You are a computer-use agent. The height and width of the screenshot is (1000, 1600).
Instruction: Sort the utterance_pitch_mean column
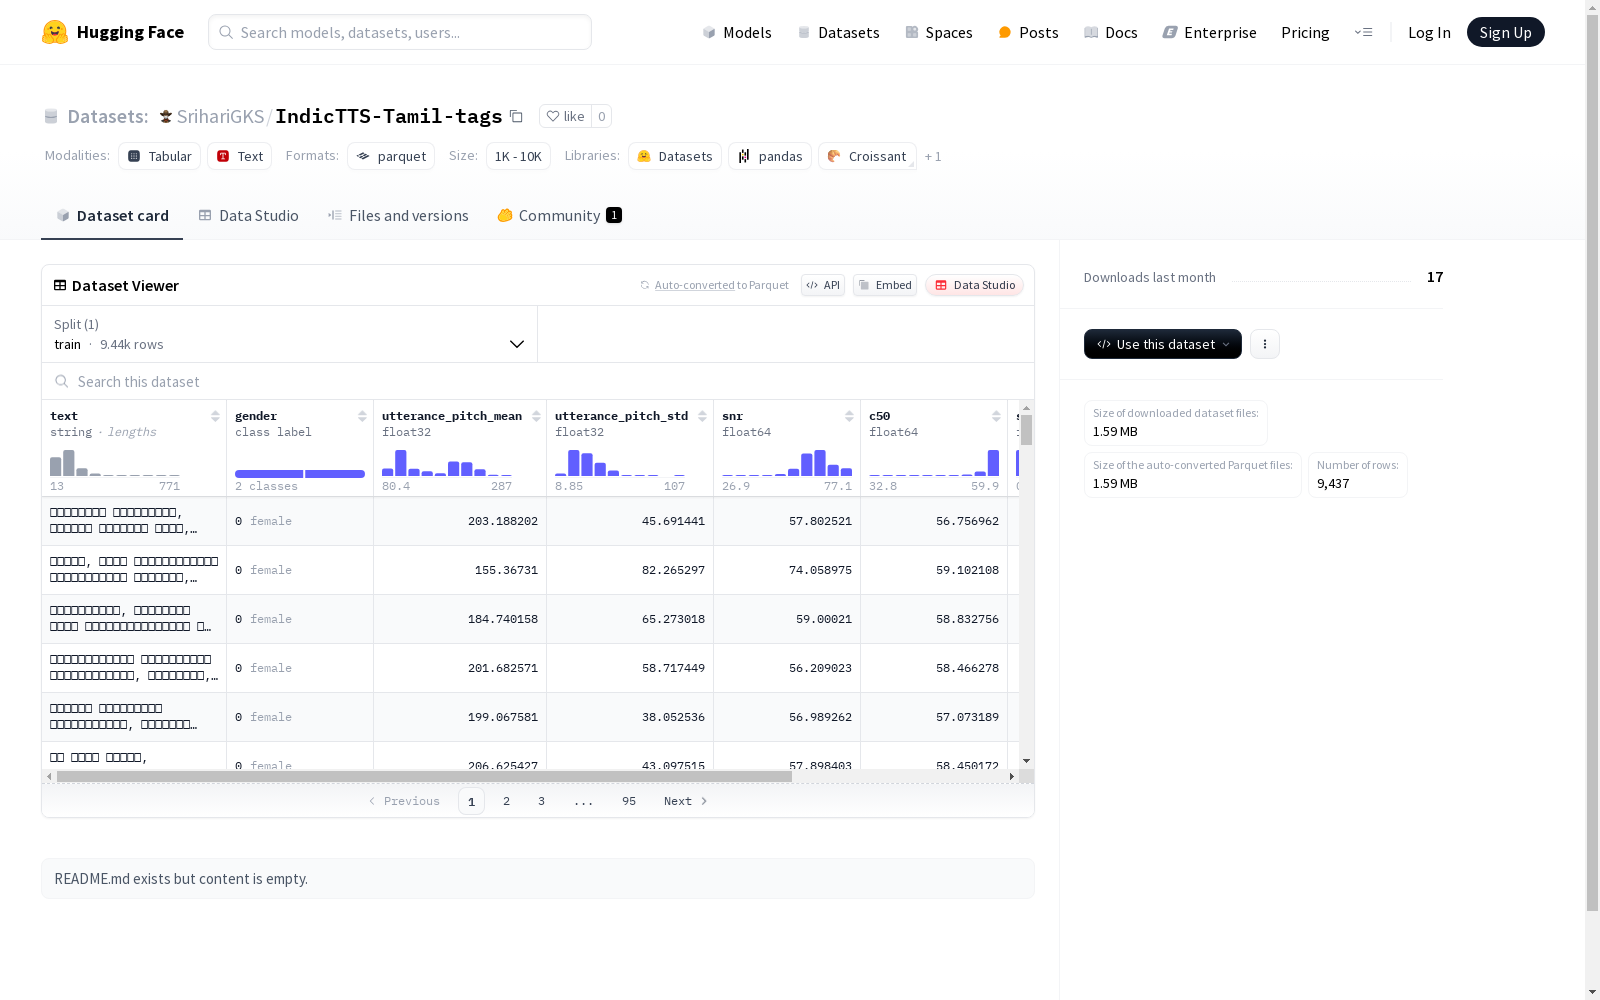(536, 416)
